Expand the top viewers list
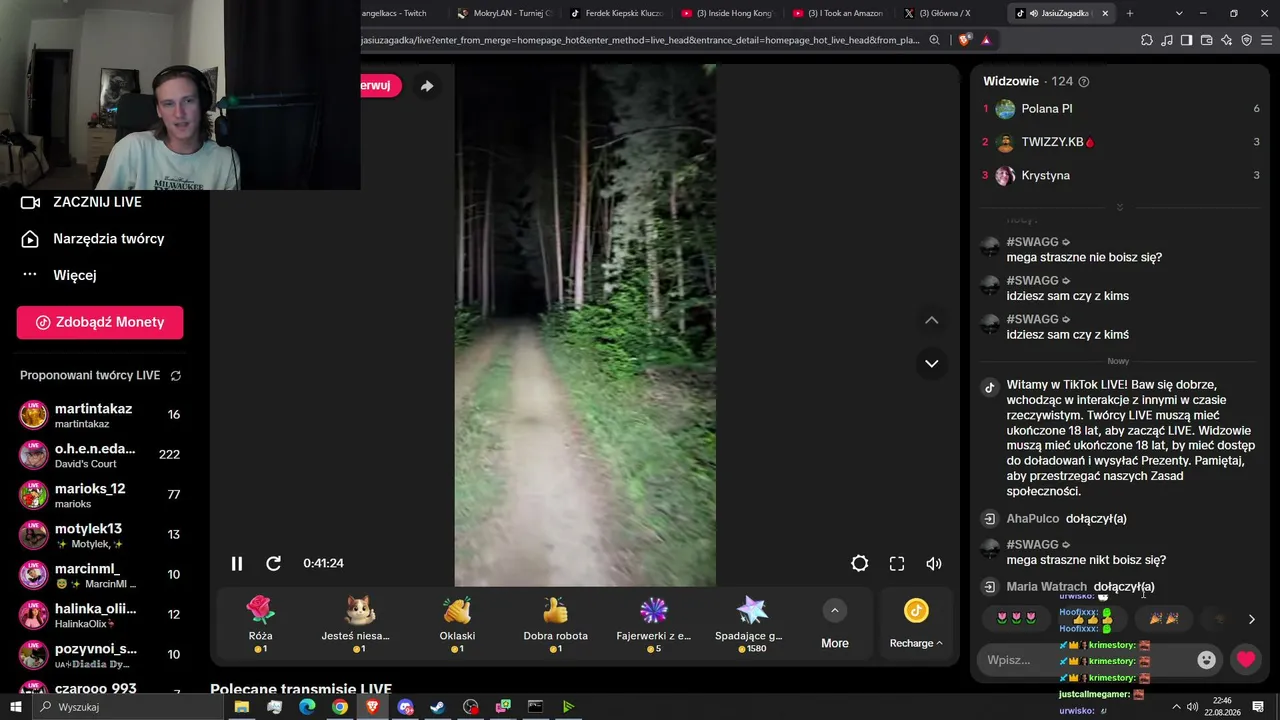Image resolution: width=1280 pixels, height=720 pixels. [1119, 207]
